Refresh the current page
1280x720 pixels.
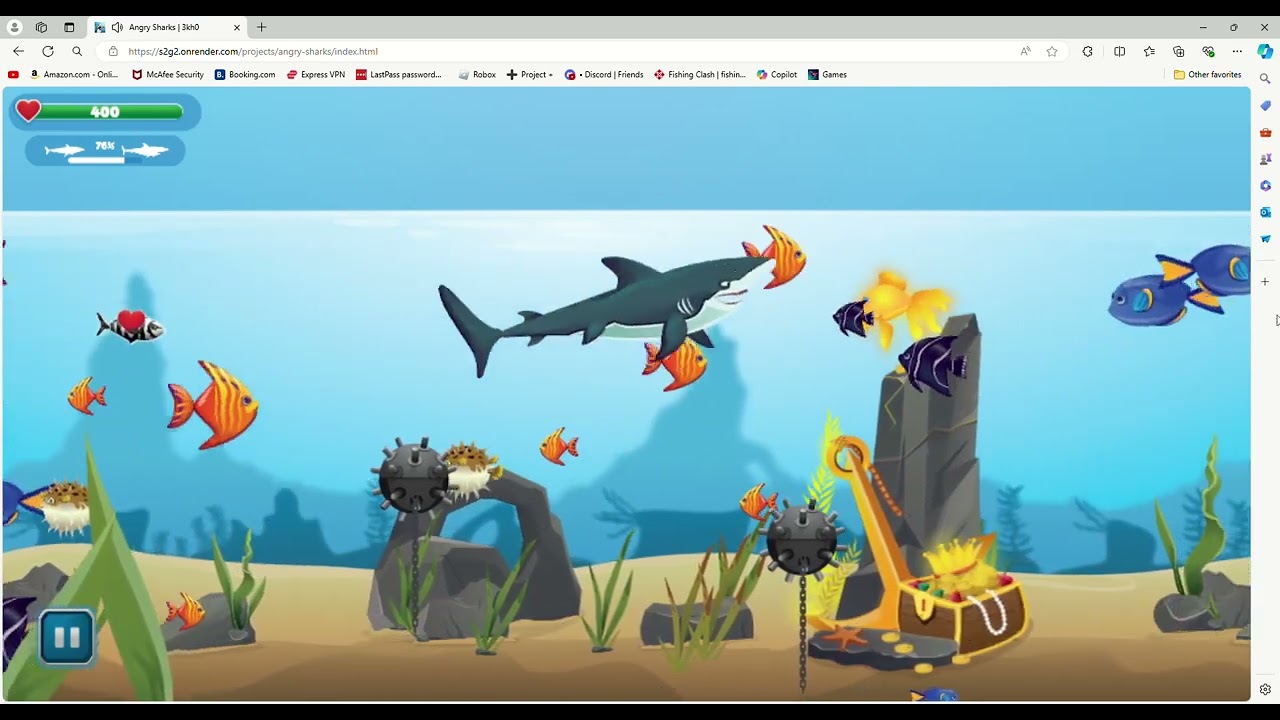[47, 51]
